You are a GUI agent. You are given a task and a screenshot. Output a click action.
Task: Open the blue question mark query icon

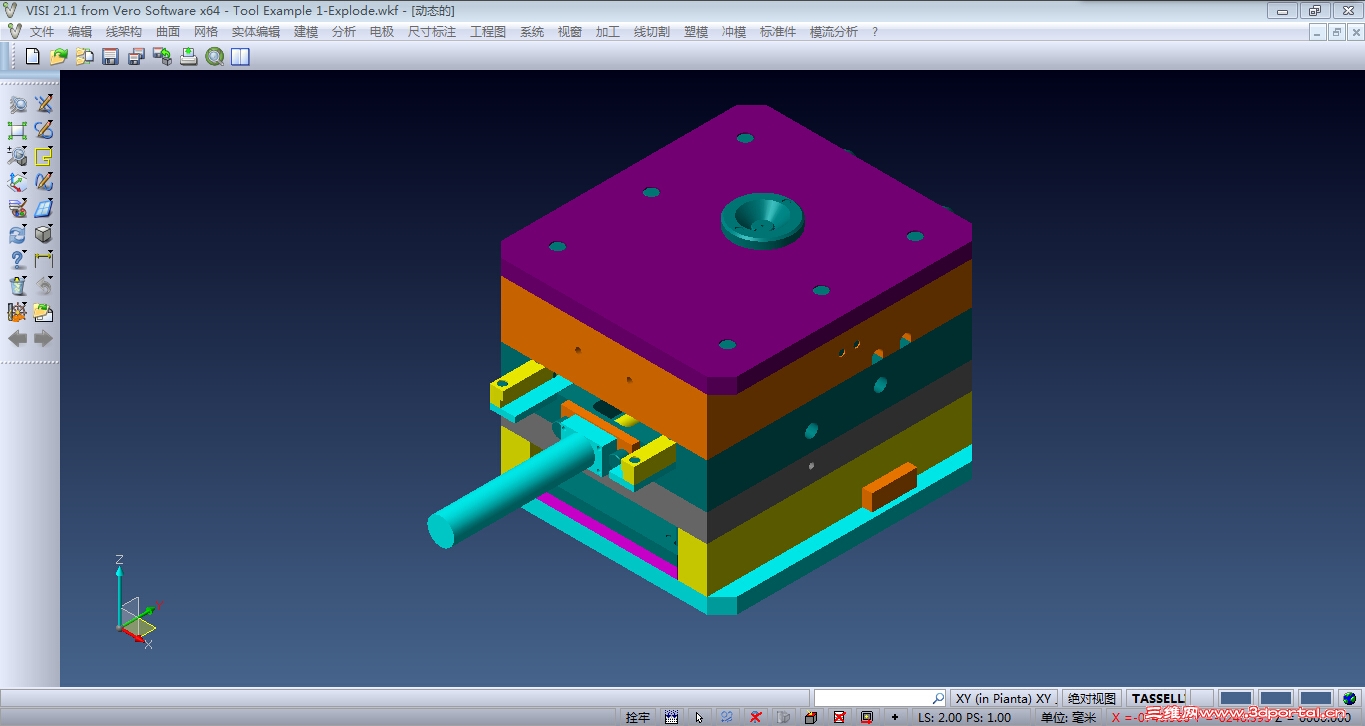[x=18, y=260]
